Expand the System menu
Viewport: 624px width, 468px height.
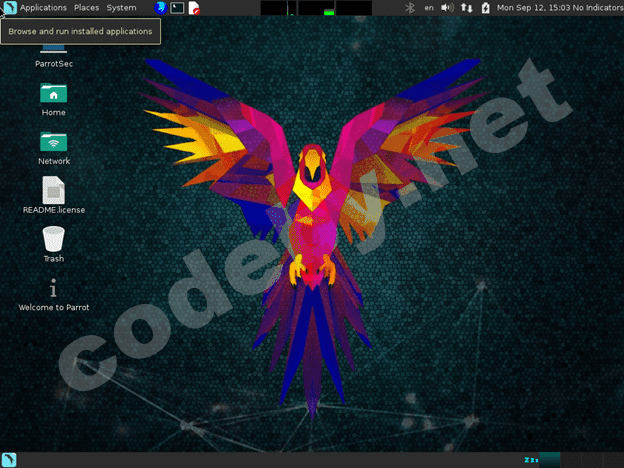click(121, 8)
